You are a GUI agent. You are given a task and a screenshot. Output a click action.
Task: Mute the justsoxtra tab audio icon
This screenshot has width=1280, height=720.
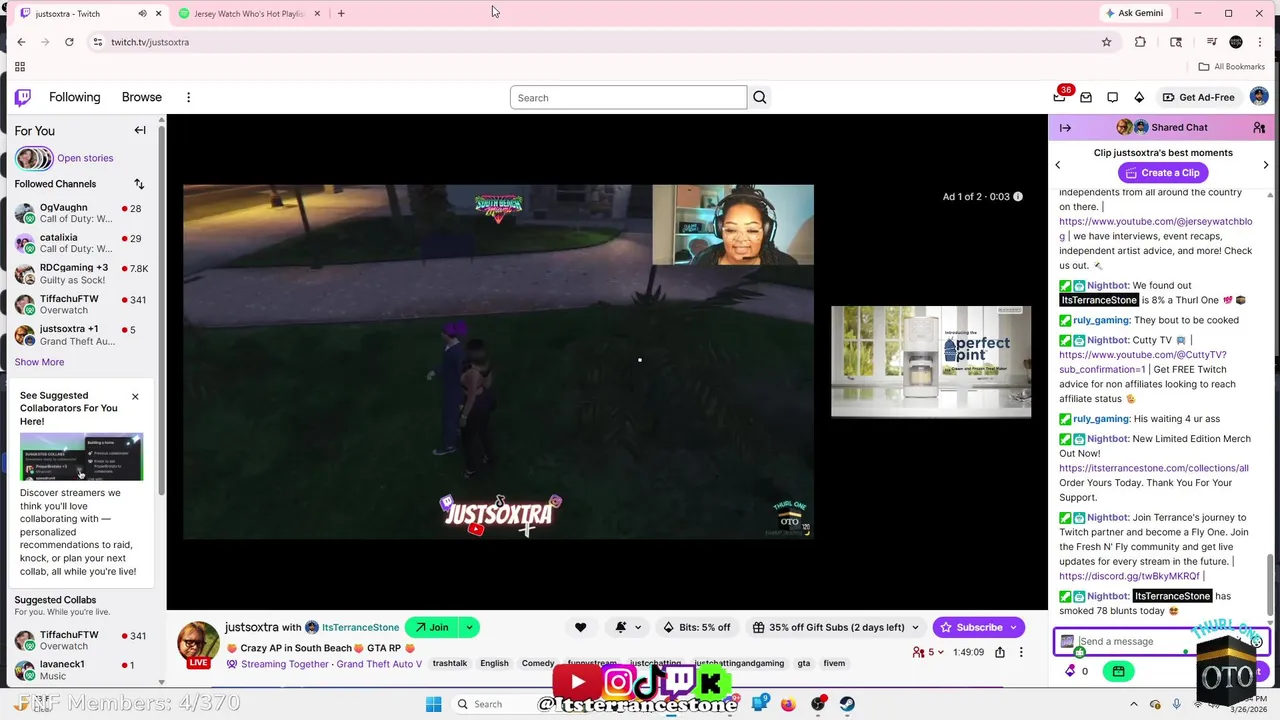coord(142,14)
